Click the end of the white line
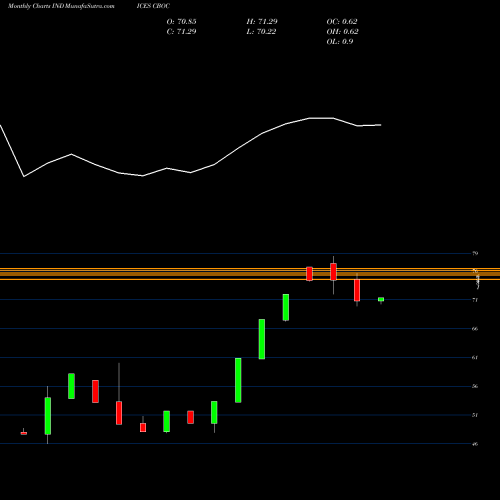The width and height of the screenshot is (500, 500). [380, 125]
